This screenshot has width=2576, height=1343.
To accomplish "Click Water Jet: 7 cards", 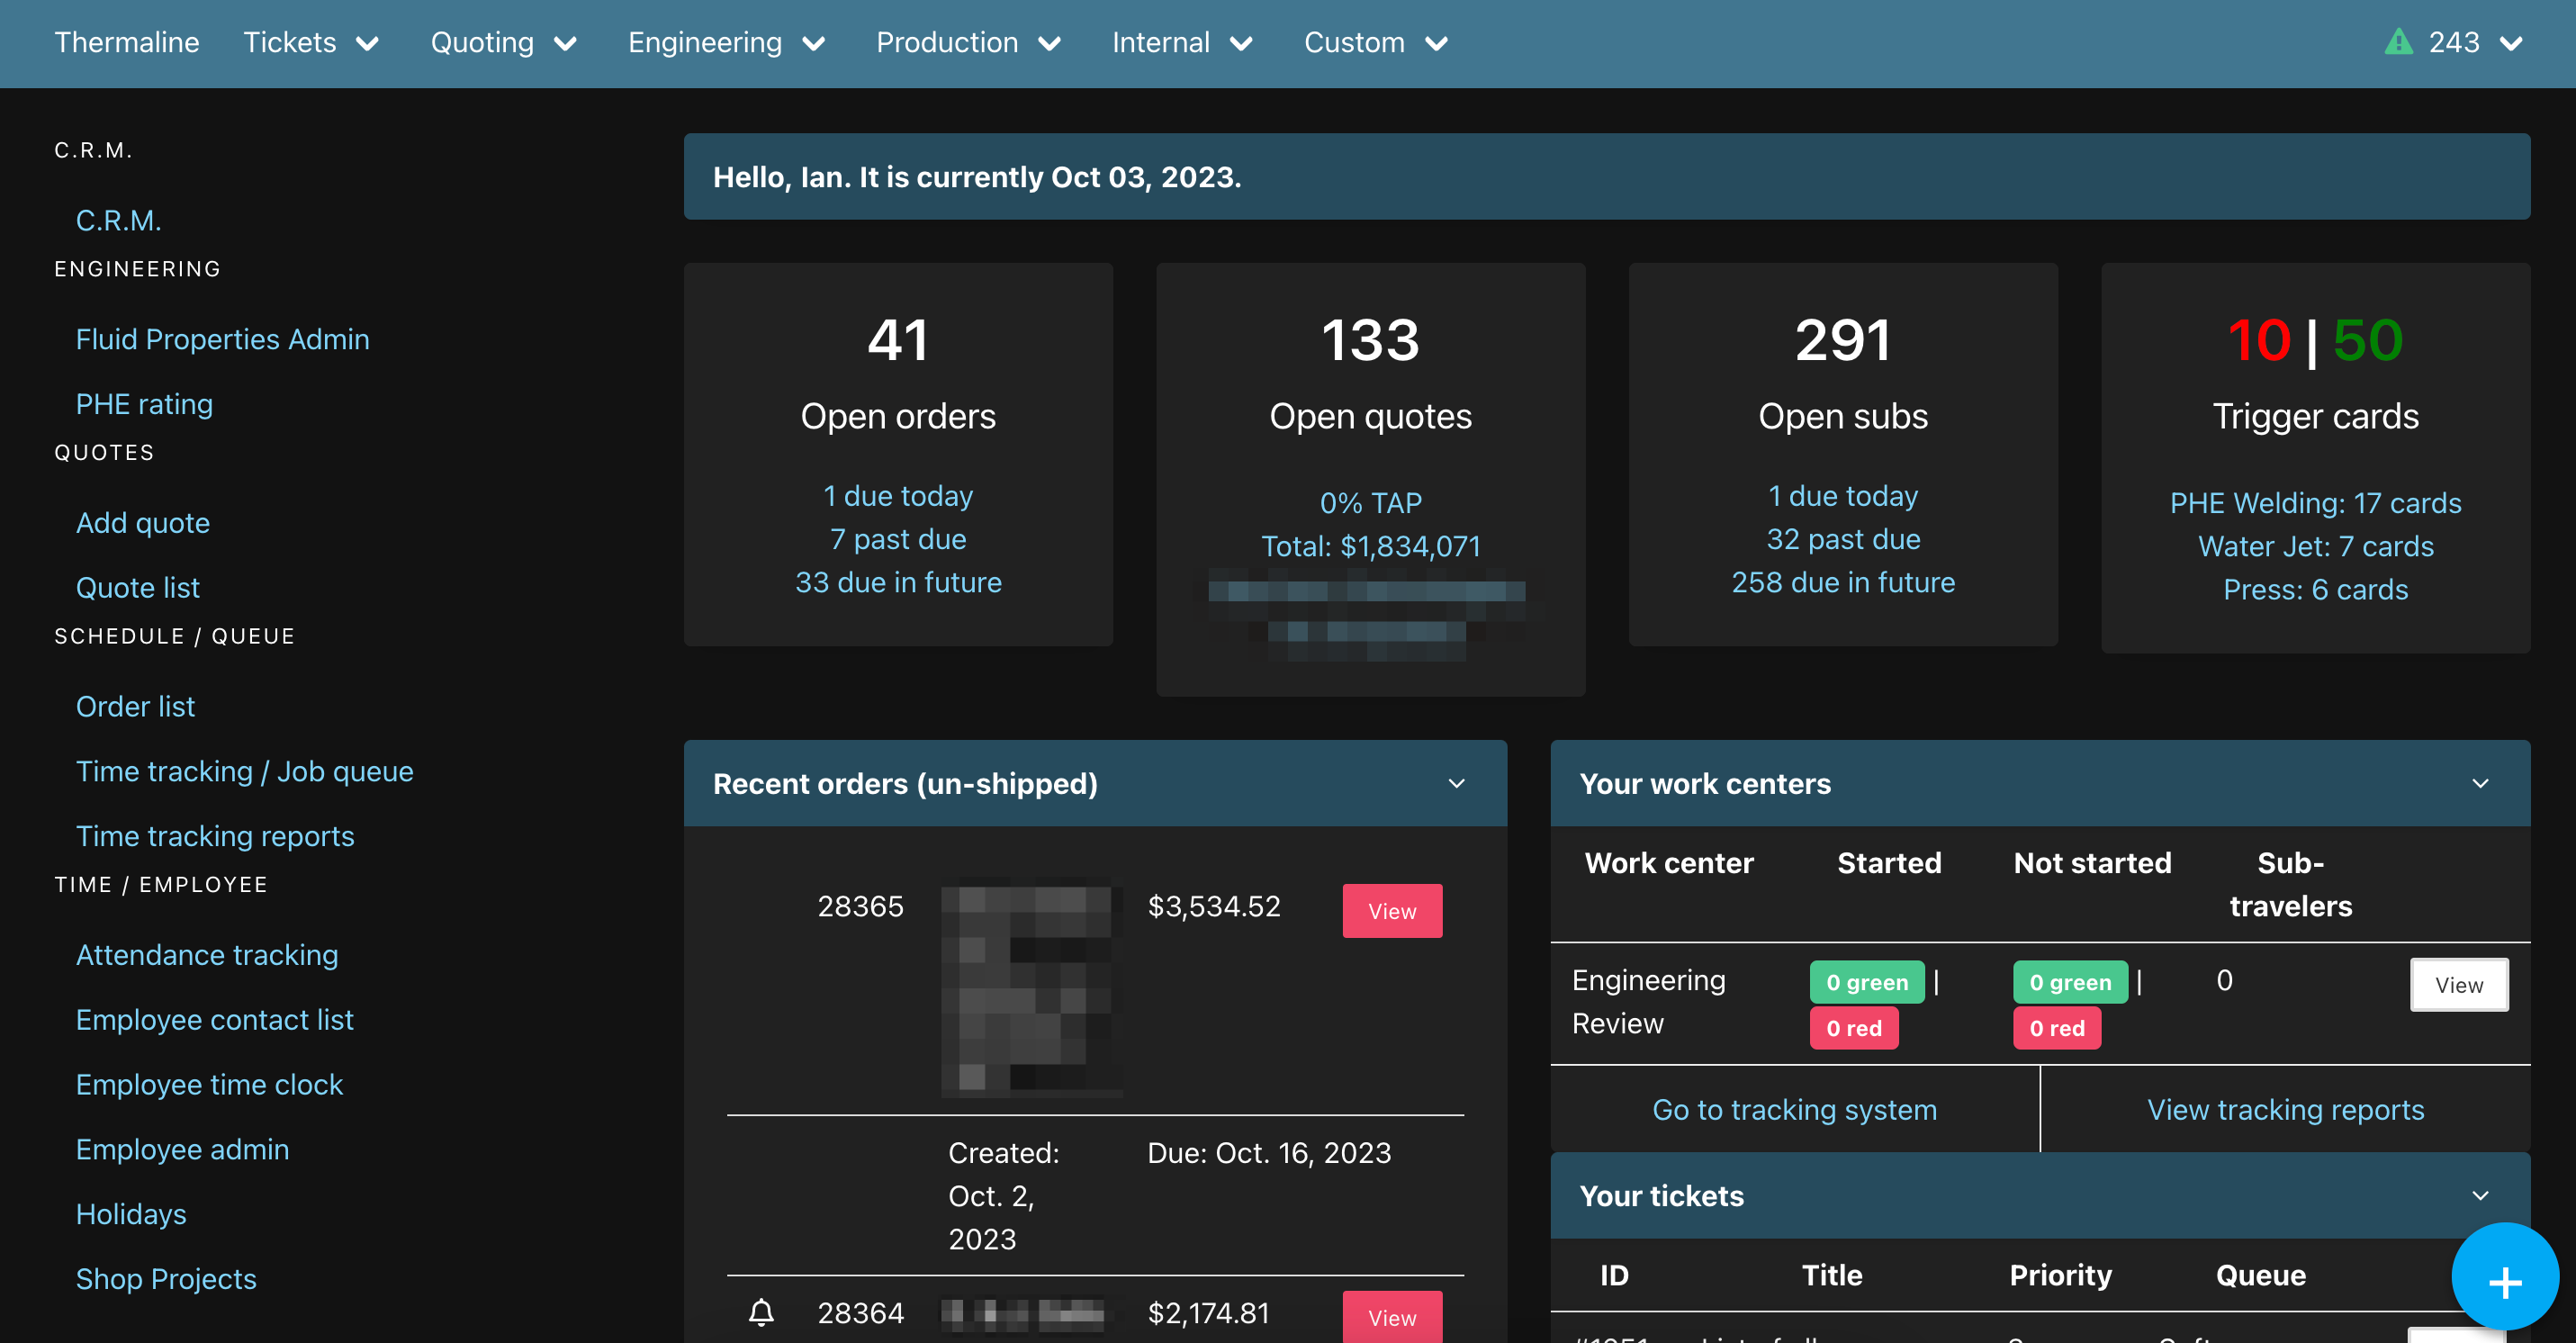I will coord(2315,546).
